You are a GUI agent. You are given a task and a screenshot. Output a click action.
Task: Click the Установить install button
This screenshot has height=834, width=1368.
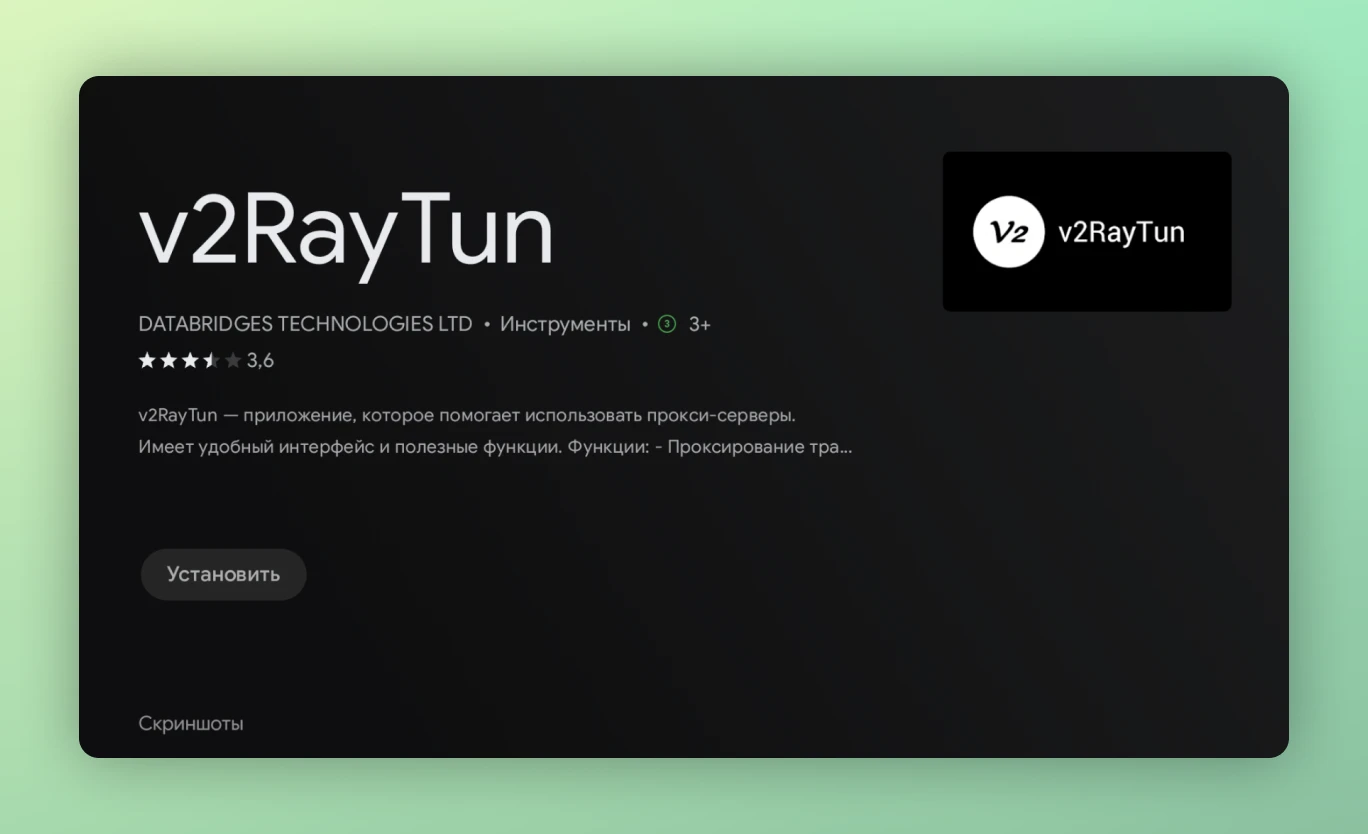[x=223, y=574]
